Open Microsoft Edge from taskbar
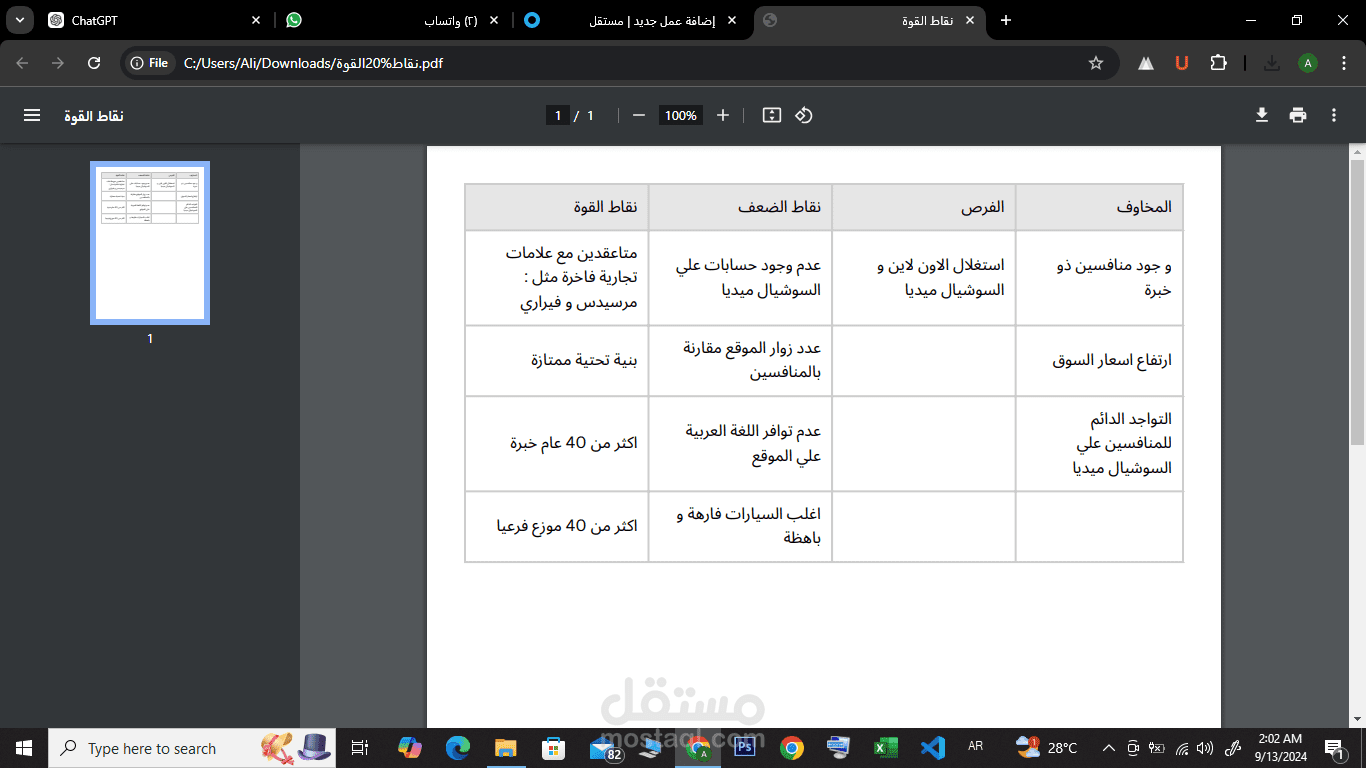The image size is (1366, 768). (458, 748)
